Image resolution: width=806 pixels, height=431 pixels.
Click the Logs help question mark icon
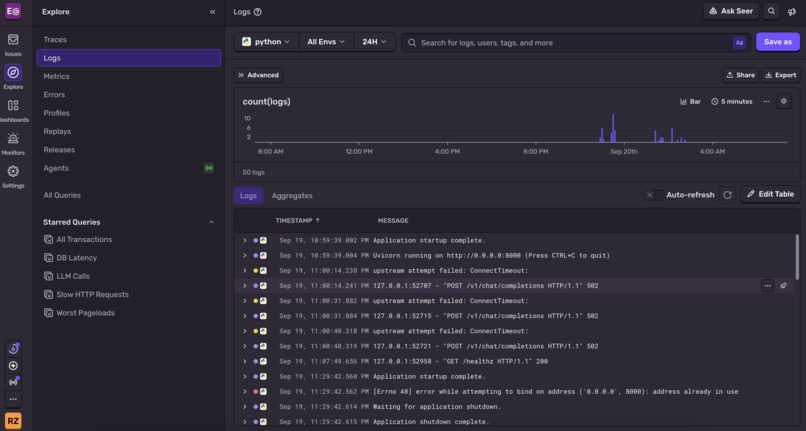(x=258, y=12)
